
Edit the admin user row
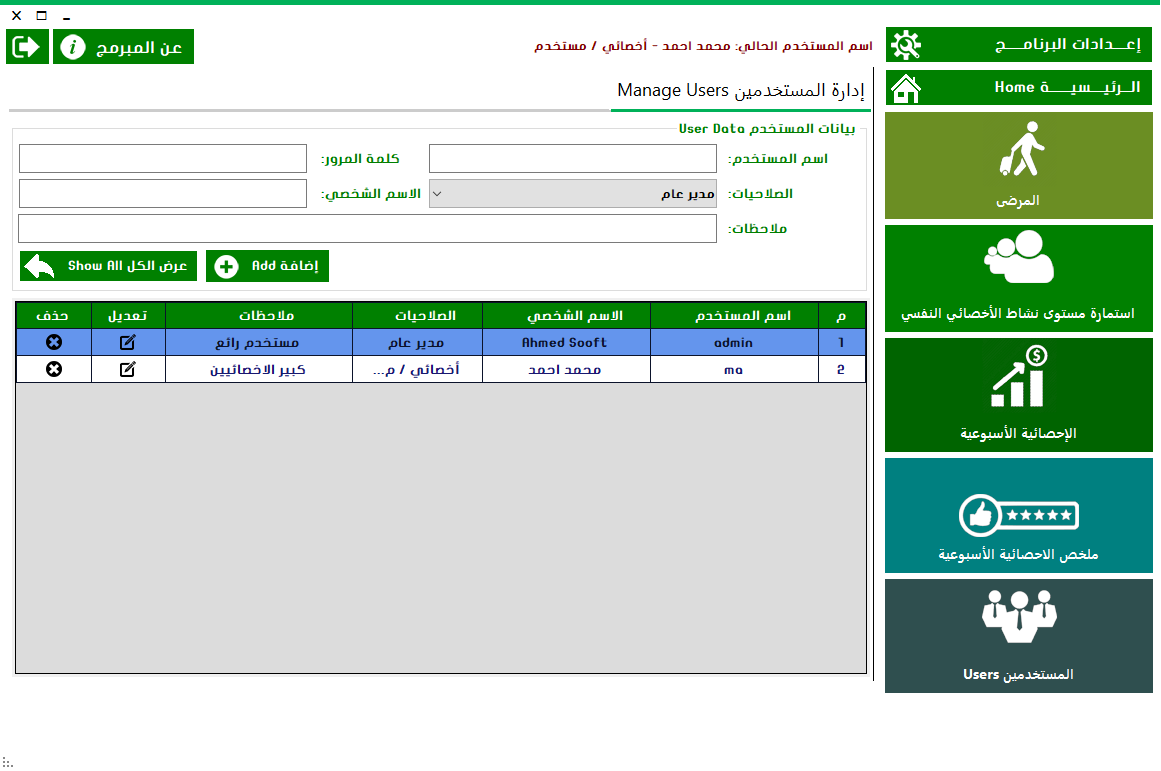point(128,343)
